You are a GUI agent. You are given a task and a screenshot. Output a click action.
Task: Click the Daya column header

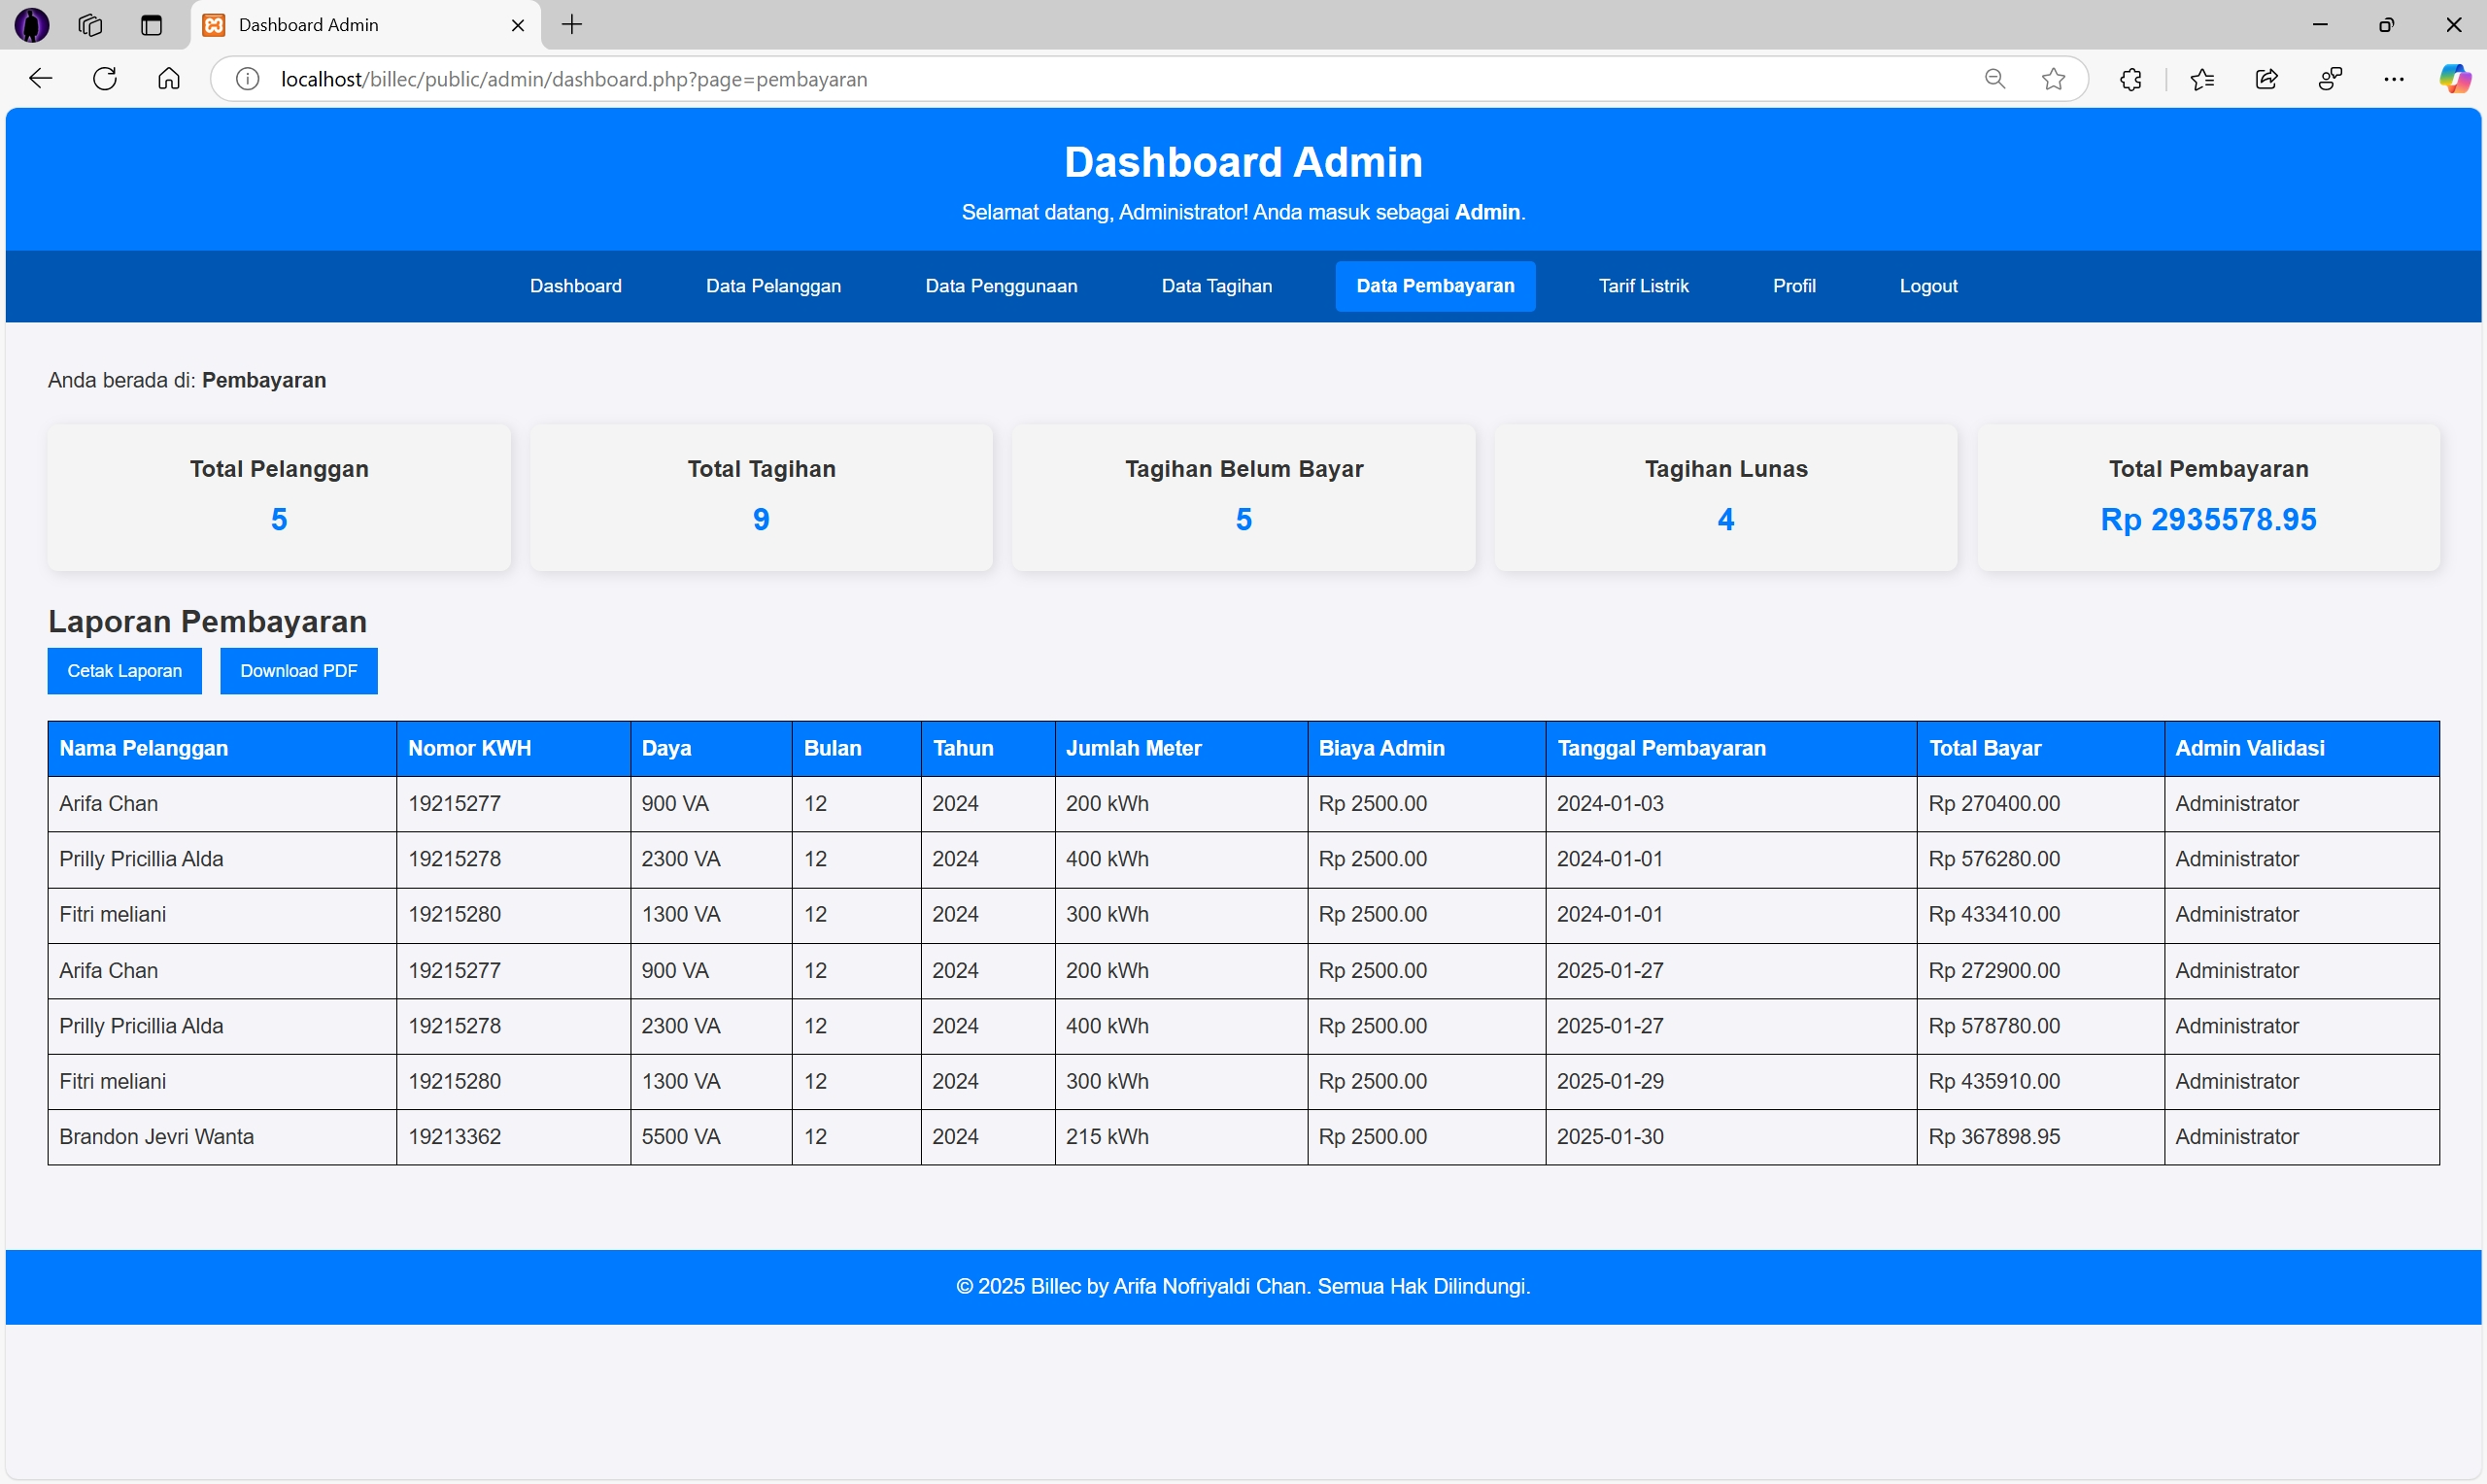(711, 749)
